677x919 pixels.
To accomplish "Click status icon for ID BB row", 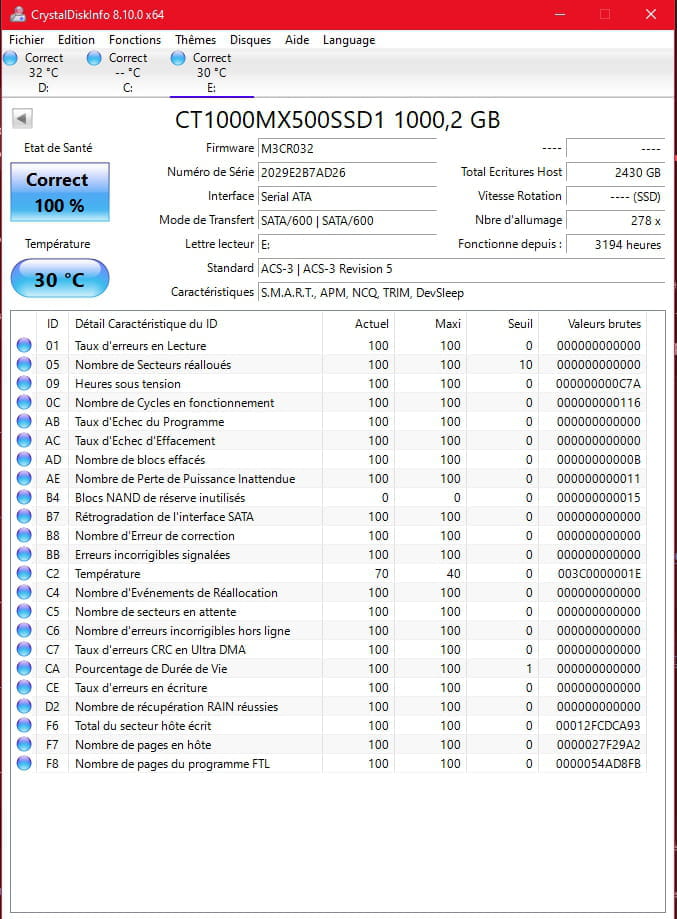I will click(24, 554).
